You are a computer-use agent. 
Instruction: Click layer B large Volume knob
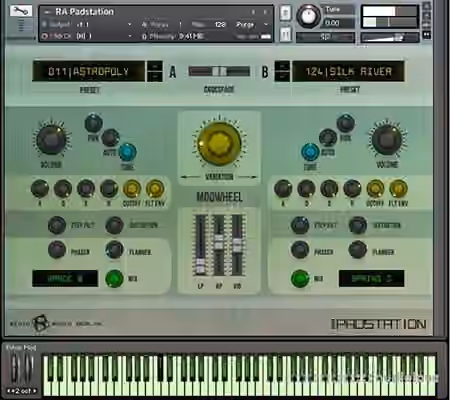[387, 139]
